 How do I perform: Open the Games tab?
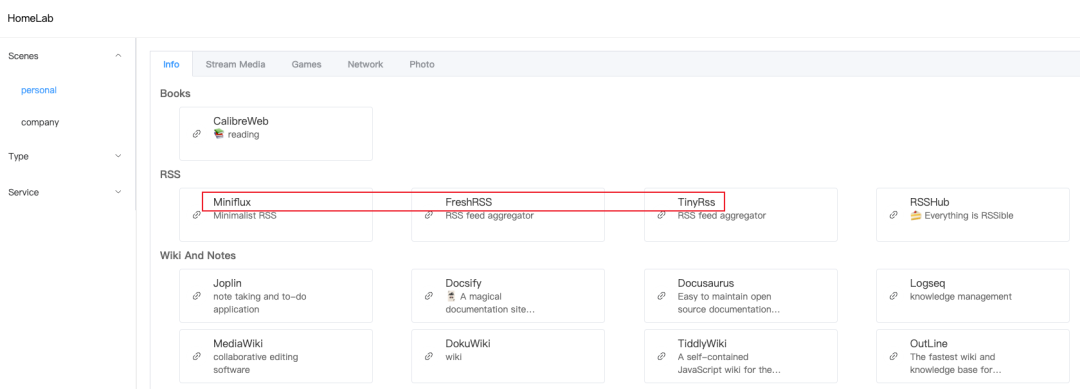307,64
